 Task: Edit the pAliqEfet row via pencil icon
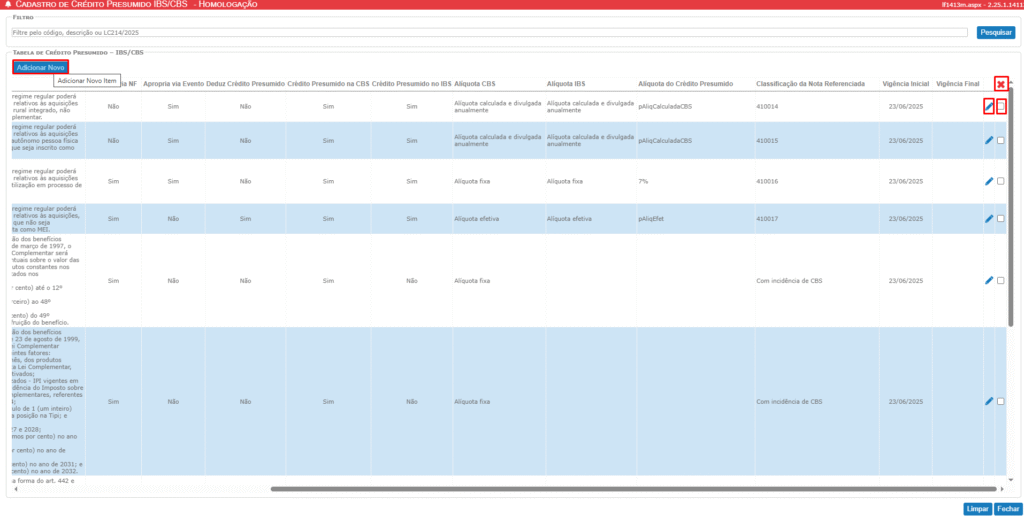pyautogui.click(x=989, y=218)
